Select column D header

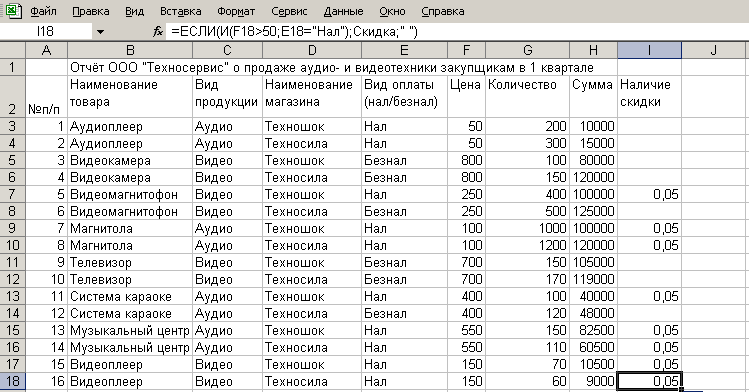click(312, 50)
